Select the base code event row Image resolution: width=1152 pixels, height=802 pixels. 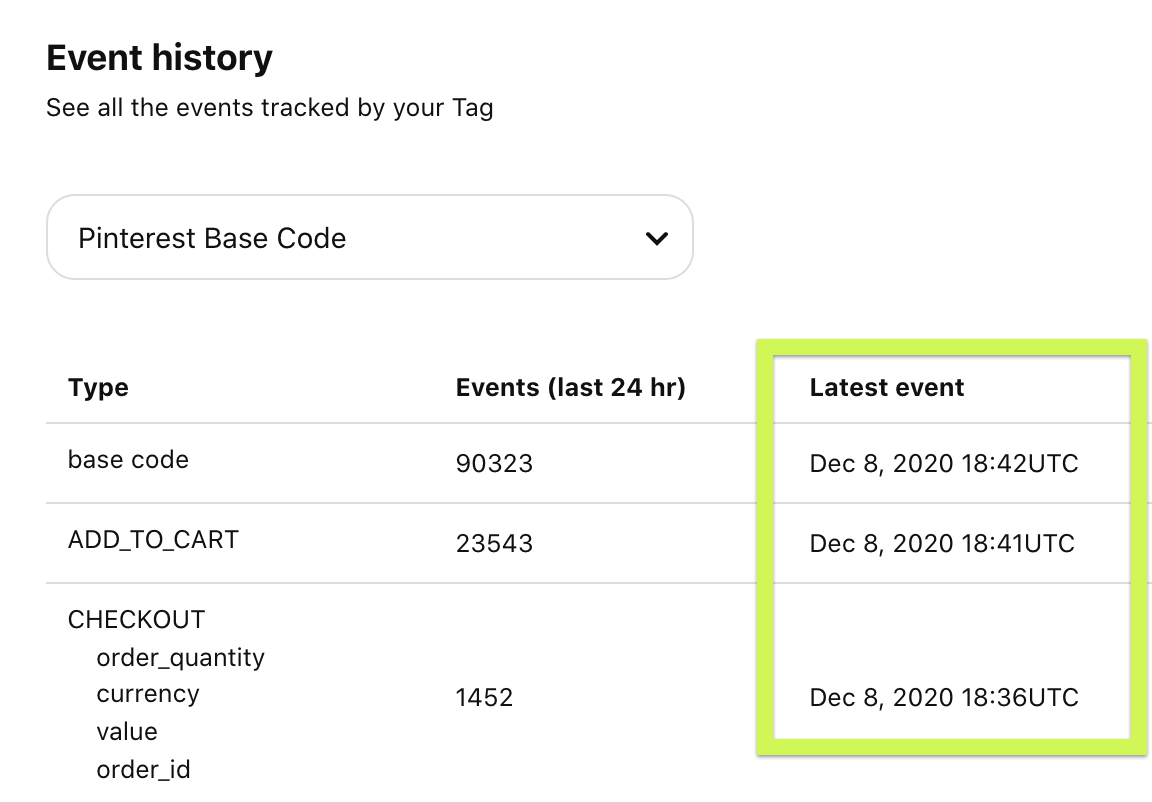128,460
